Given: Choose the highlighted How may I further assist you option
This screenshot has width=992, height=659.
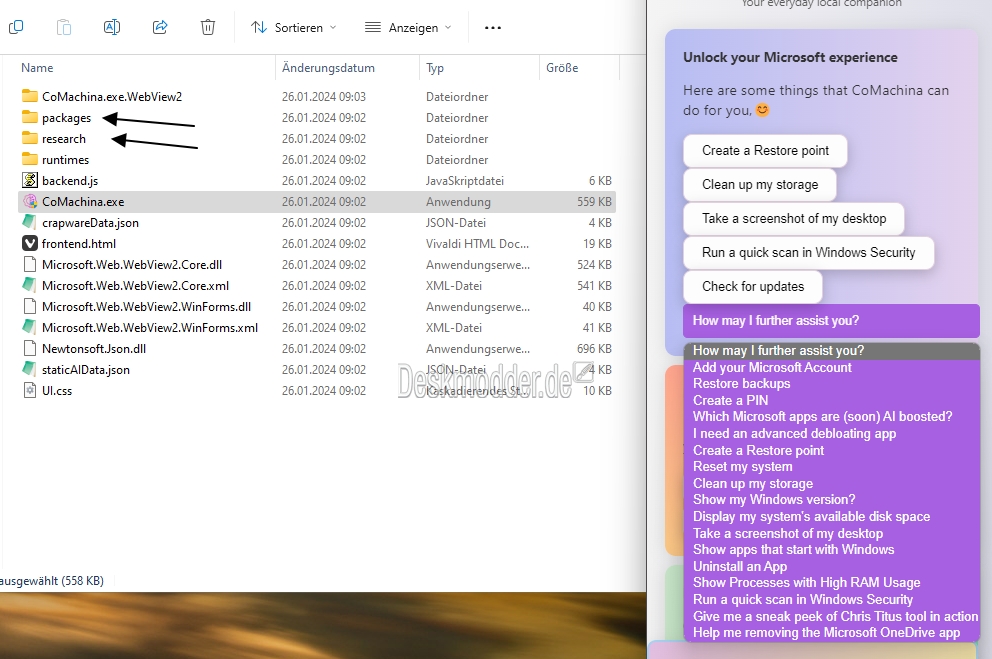Looking at the screenshot, I should tap(832, 350).
